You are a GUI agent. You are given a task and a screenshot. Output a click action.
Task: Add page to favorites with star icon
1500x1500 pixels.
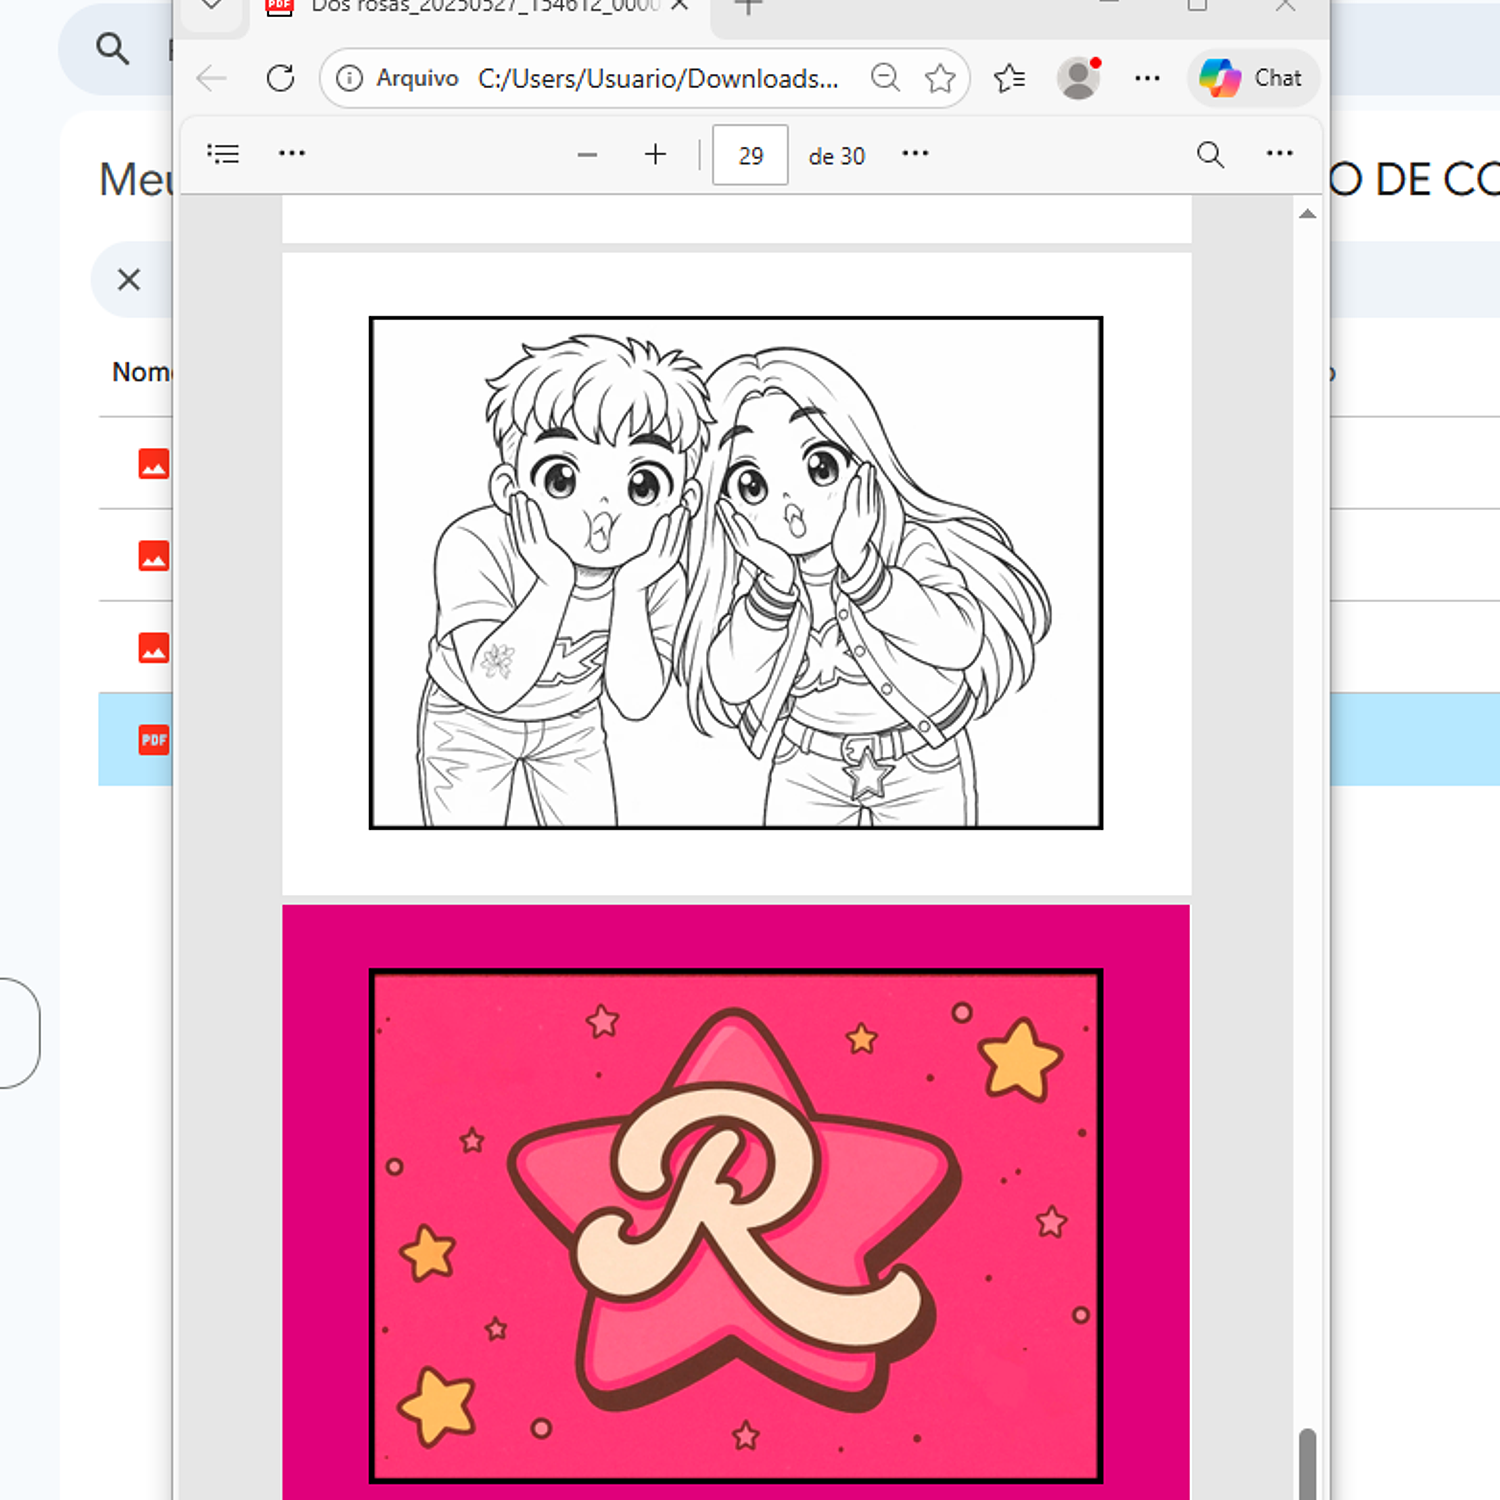(x=940, y=78)
